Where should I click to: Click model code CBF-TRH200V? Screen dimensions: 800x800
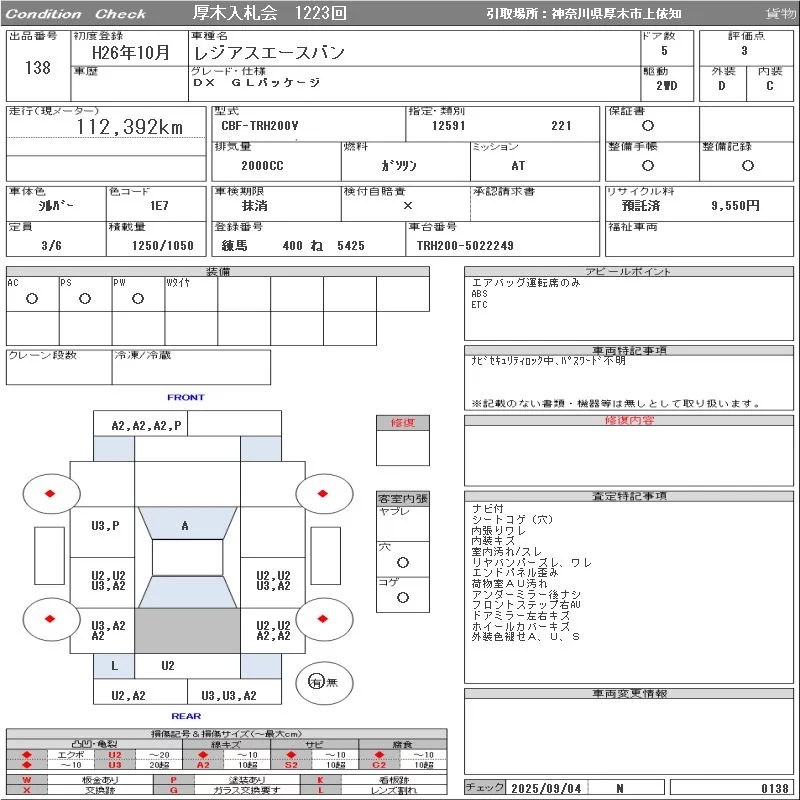point(260,126)
